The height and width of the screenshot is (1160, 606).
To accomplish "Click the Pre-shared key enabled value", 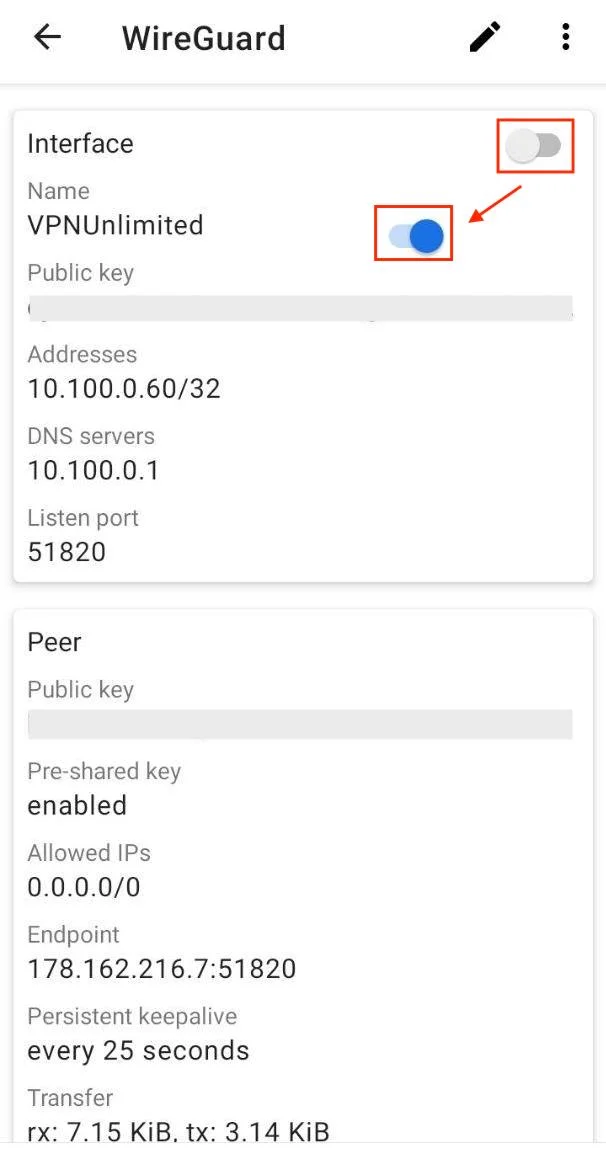I will [77, 805].
